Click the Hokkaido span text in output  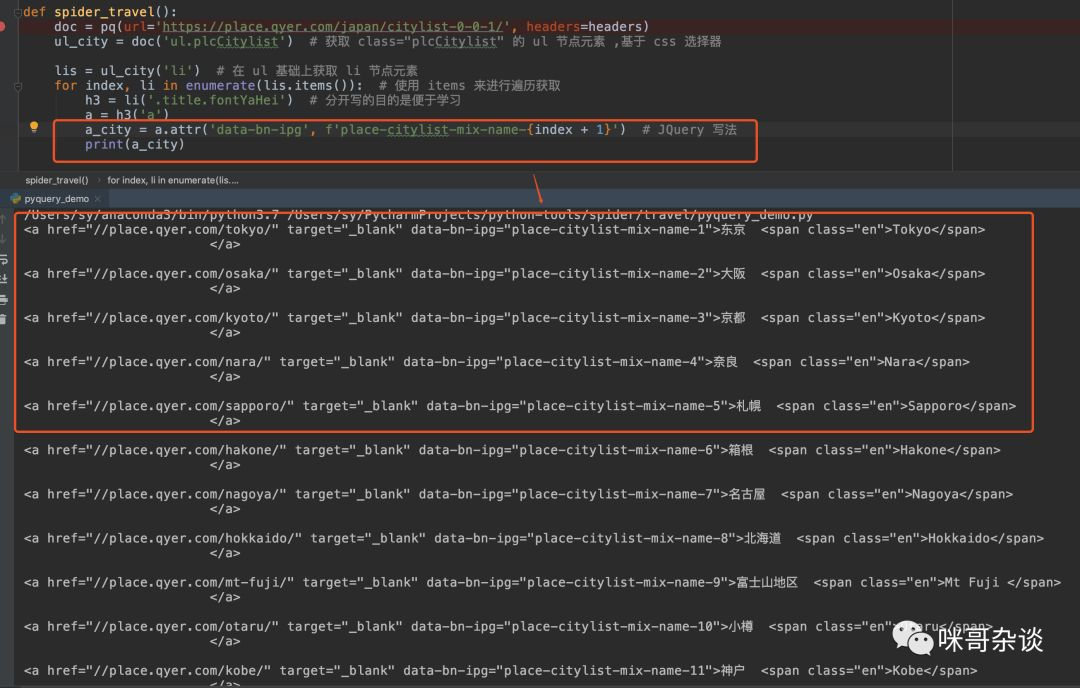click(x=959, y=539)
